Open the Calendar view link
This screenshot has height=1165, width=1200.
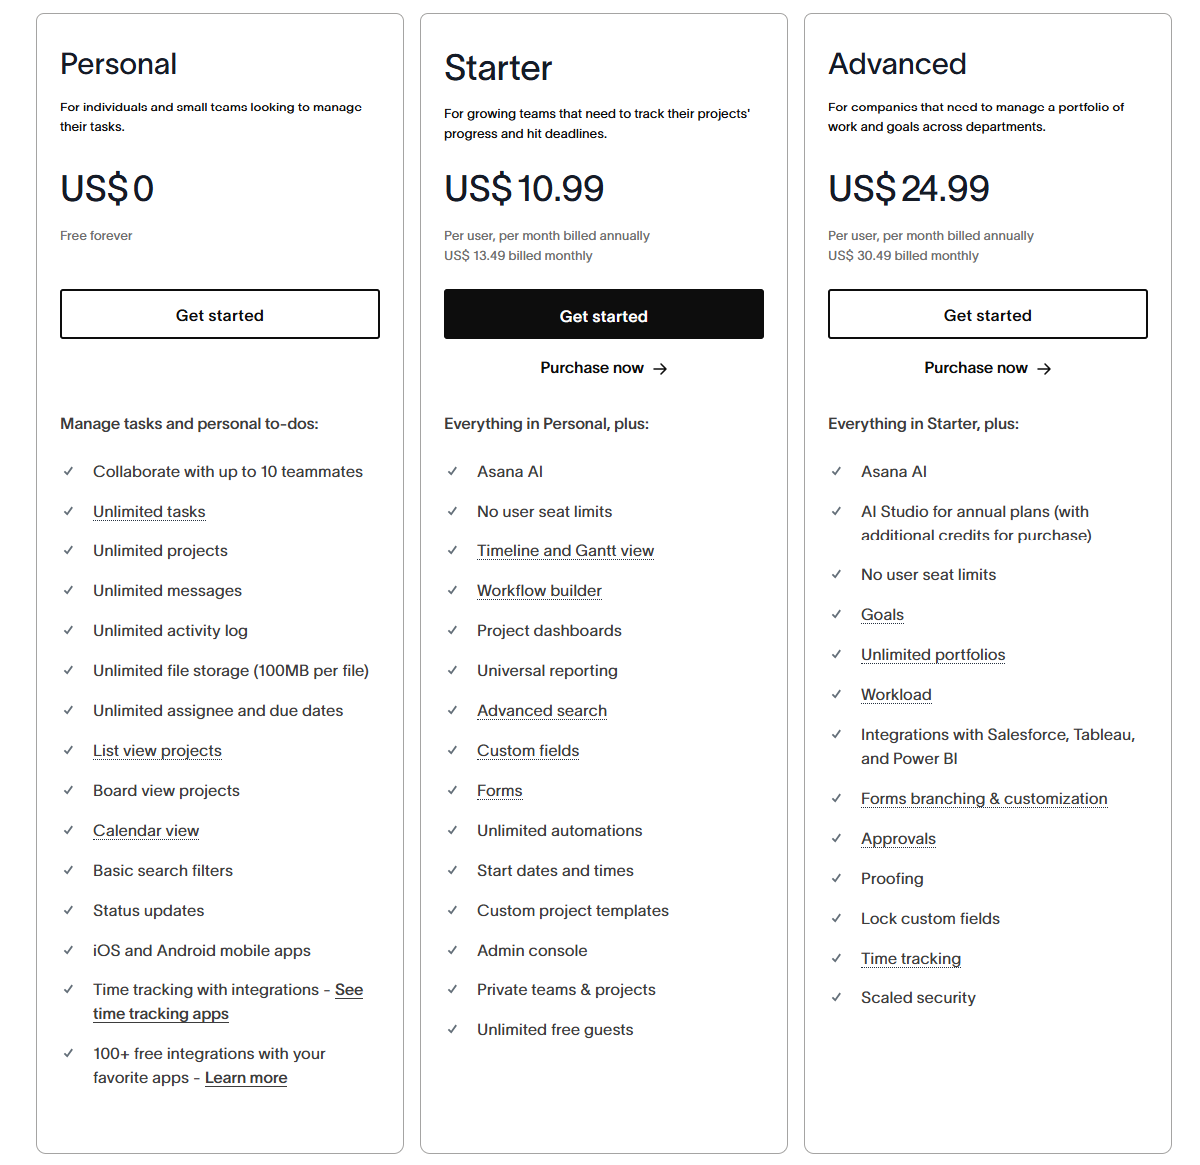pyautogui.click(x=146, y=830)
